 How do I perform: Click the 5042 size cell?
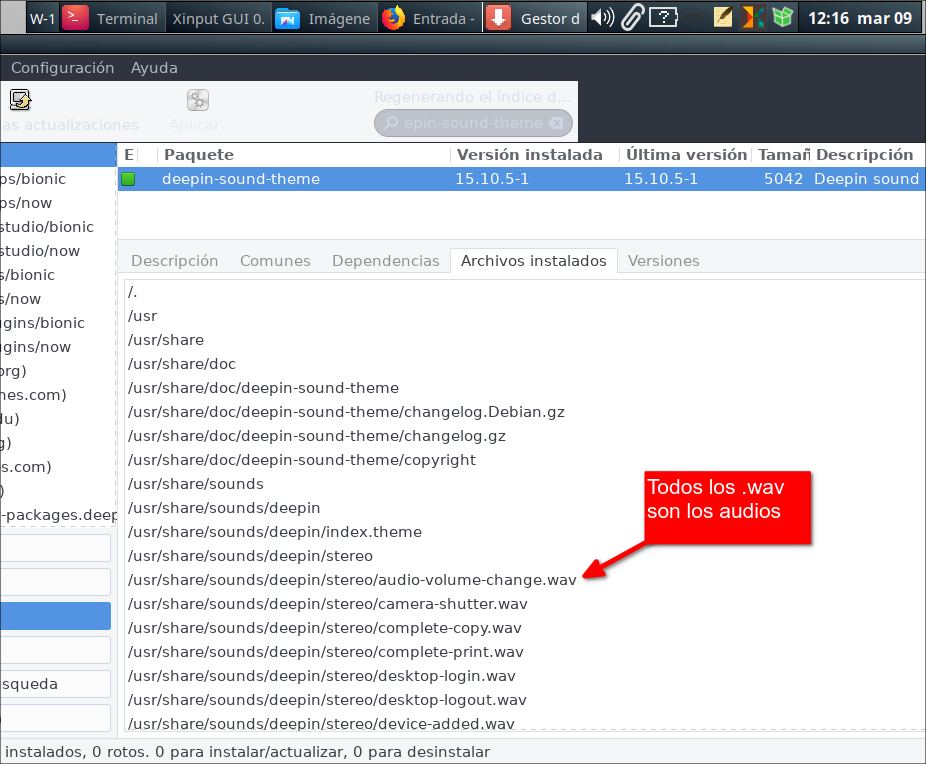click(x=783, y=179)
